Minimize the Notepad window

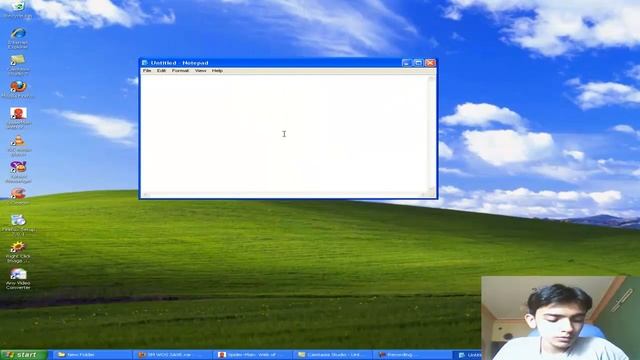[406, 63]
